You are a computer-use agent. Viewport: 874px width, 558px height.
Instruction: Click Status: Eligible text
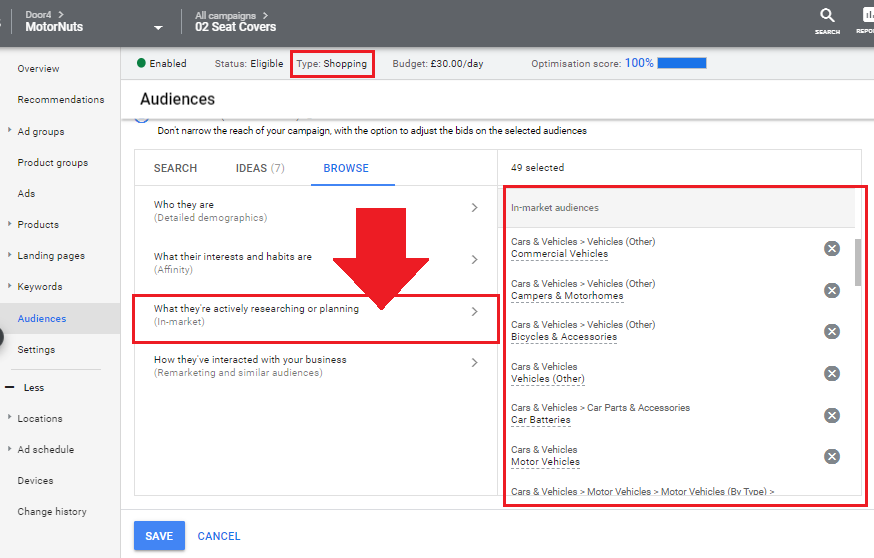click(x=249, y=64)
